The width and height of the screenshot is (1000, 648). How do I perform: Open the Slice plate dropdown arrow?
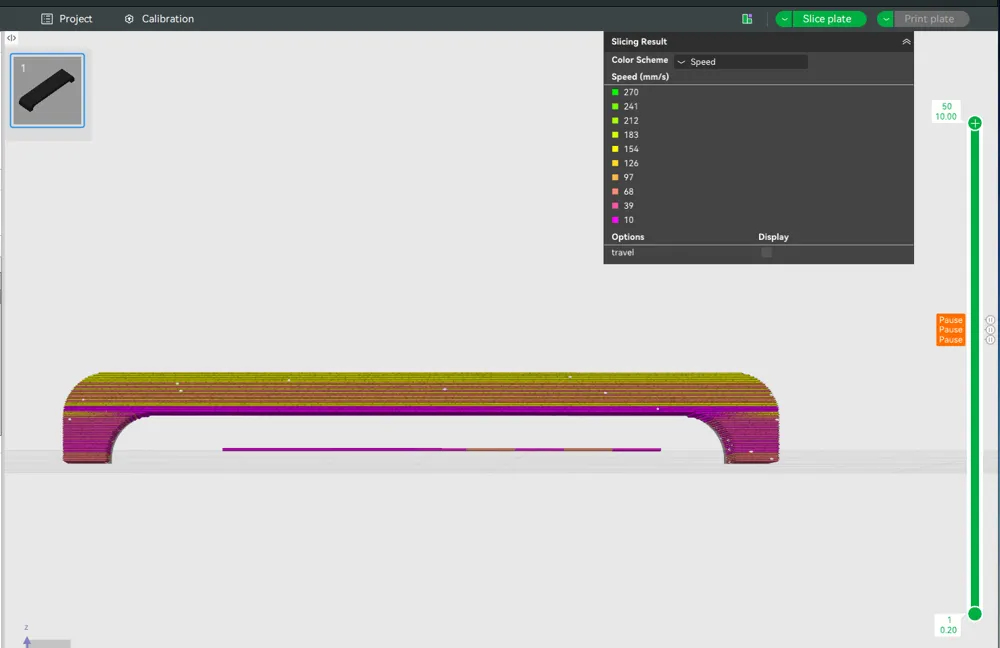click(x=784, y=19)
